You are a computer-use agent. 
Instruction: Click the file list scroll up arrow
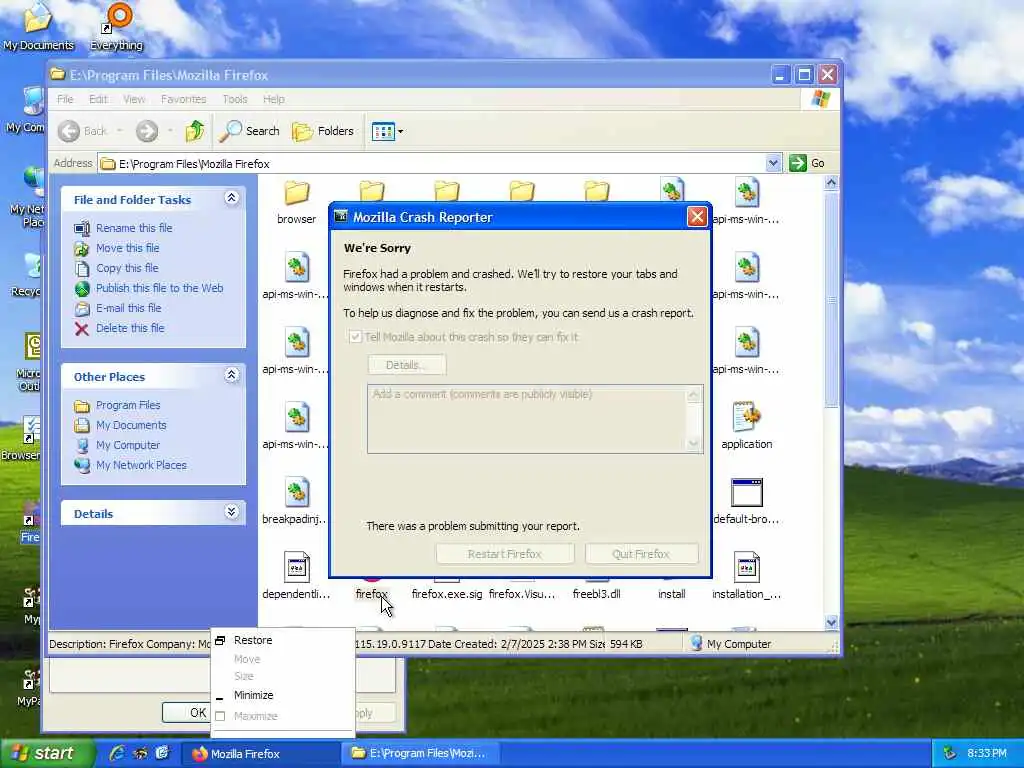click(x=831, y=184)
